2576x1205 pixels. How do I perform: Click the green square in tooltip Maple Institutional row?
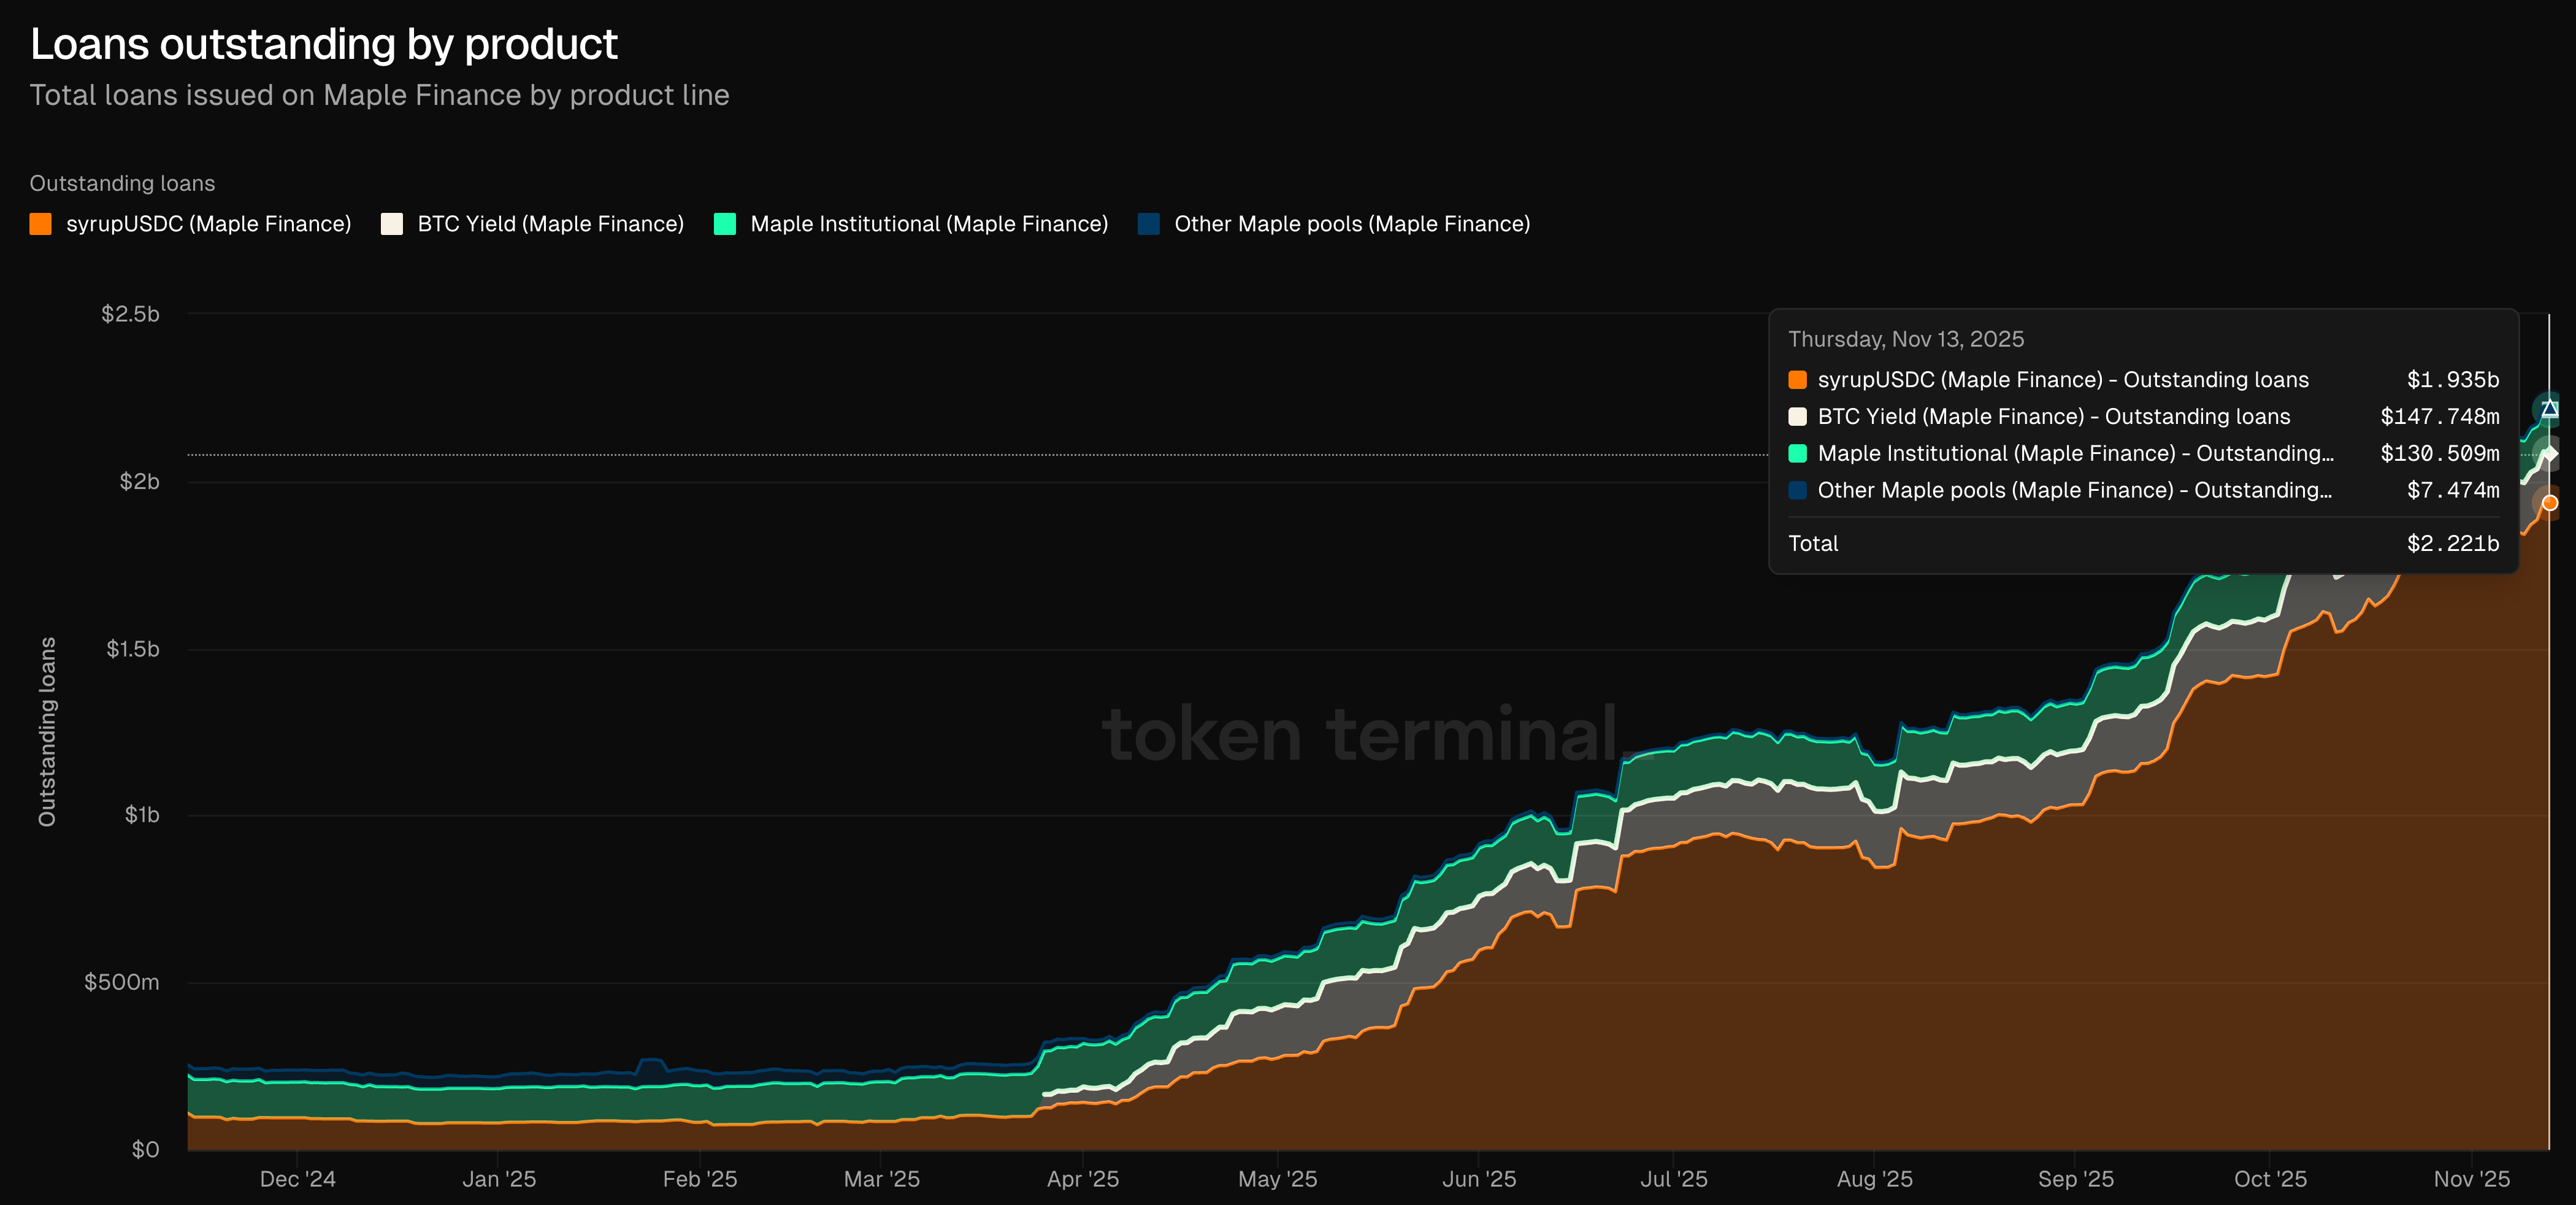coord(1797,454)
